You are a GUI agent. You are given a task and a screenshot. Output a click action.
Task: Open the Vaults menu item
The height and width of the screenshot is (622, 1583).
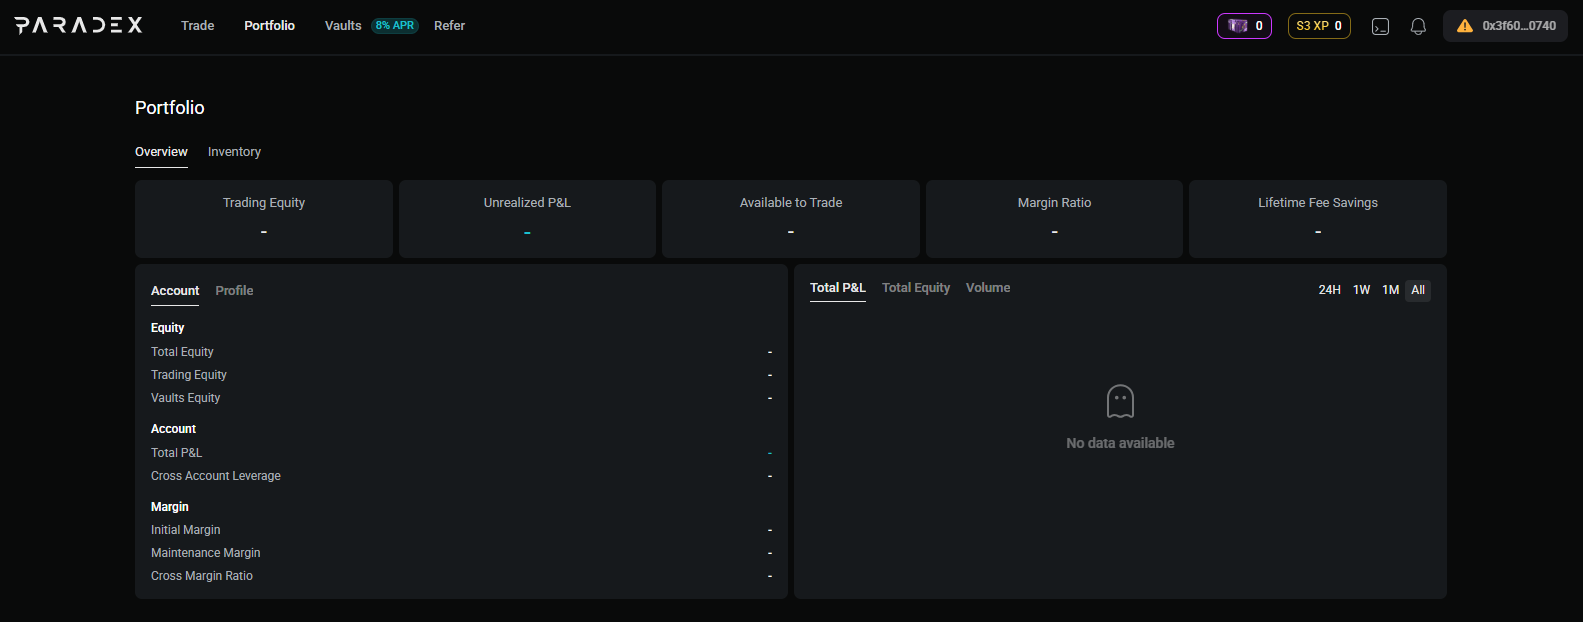tap(343, 26)
